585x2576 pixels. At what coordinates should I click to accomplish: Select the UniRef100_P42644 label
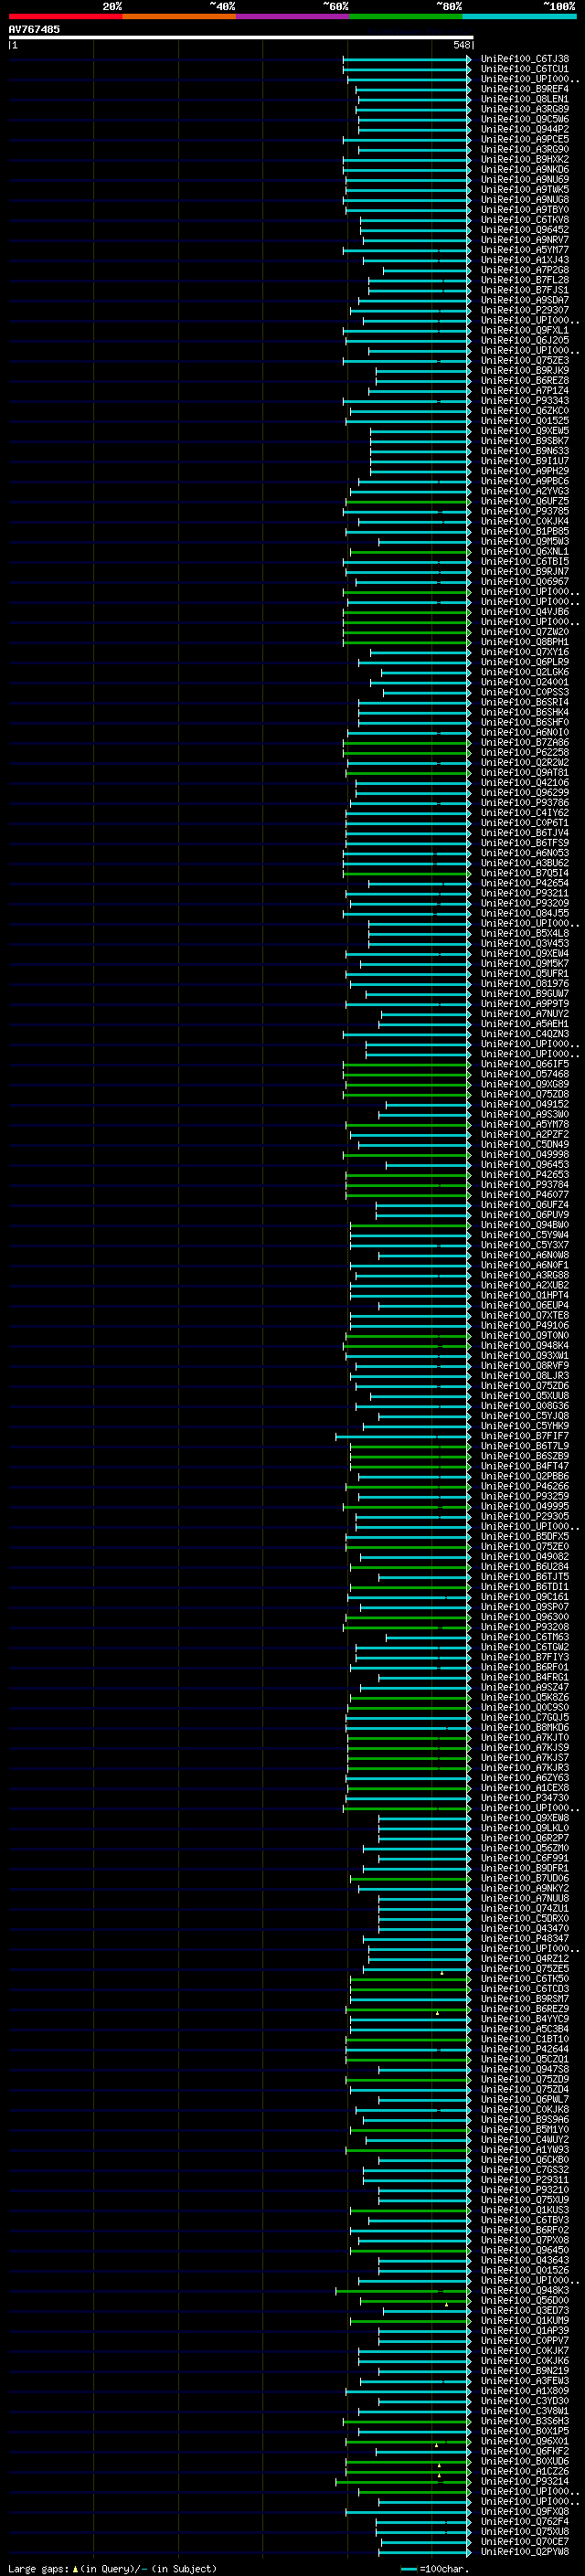coord(525,2049)
